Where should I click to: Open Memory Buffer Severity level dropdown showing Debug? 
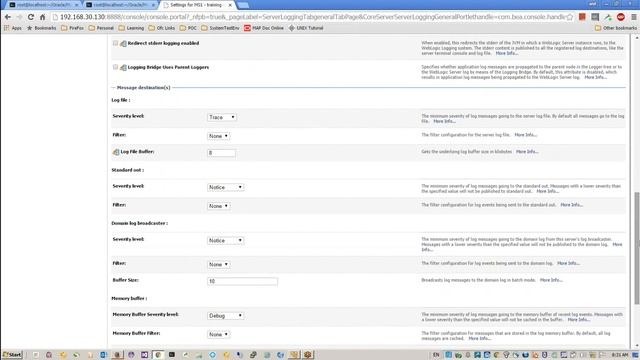tap(226, 316)
